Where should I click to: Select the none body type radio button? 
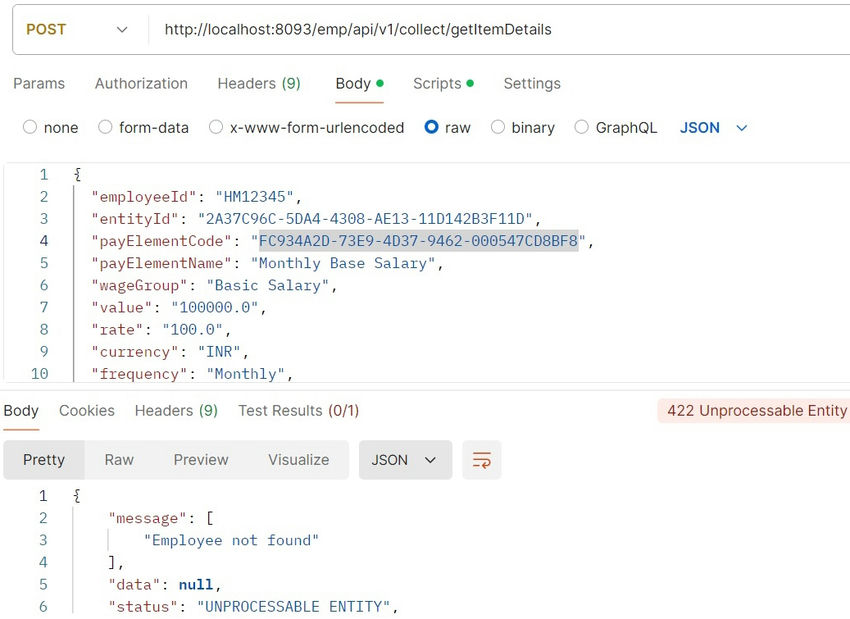click(x=30, y=127)
